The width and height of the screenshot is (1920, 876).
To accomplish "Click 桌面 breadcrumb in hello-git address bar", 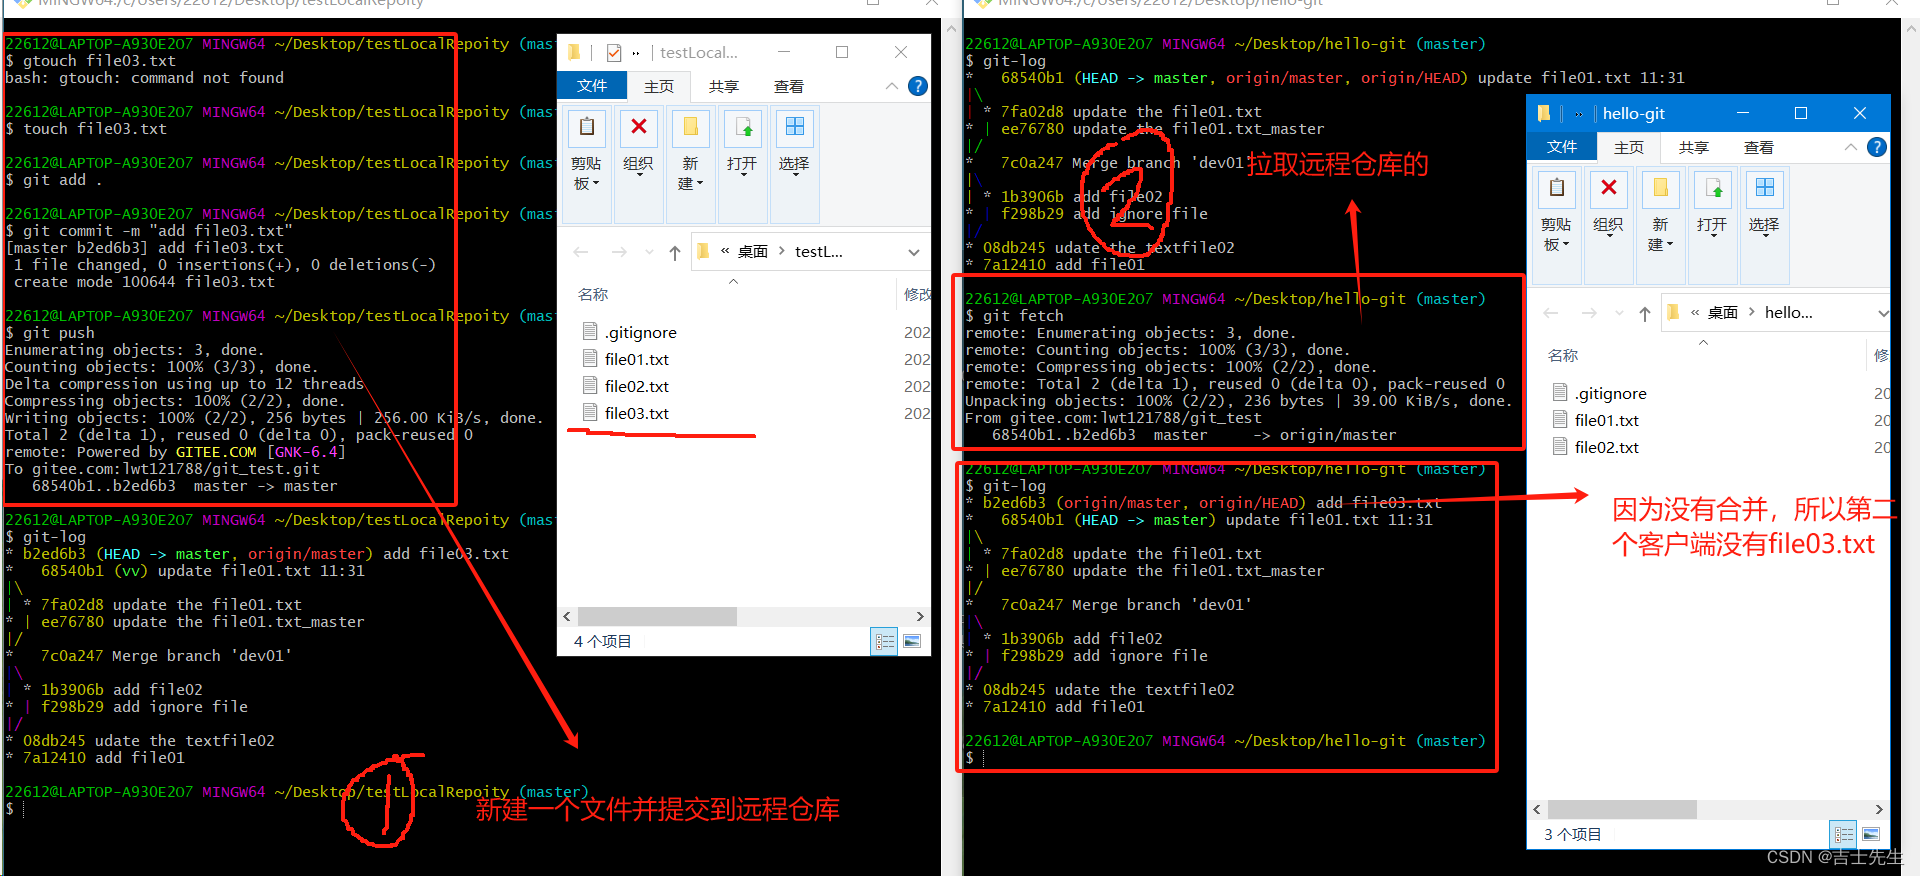I will [x=1723, y=313].
